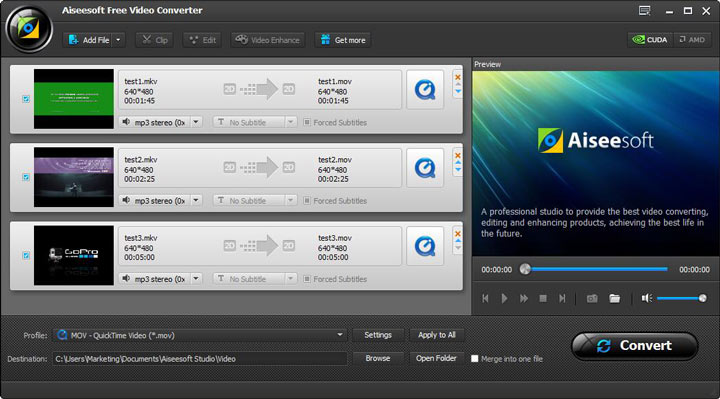Remove test2.mkv with the orange X

point(457,155)
